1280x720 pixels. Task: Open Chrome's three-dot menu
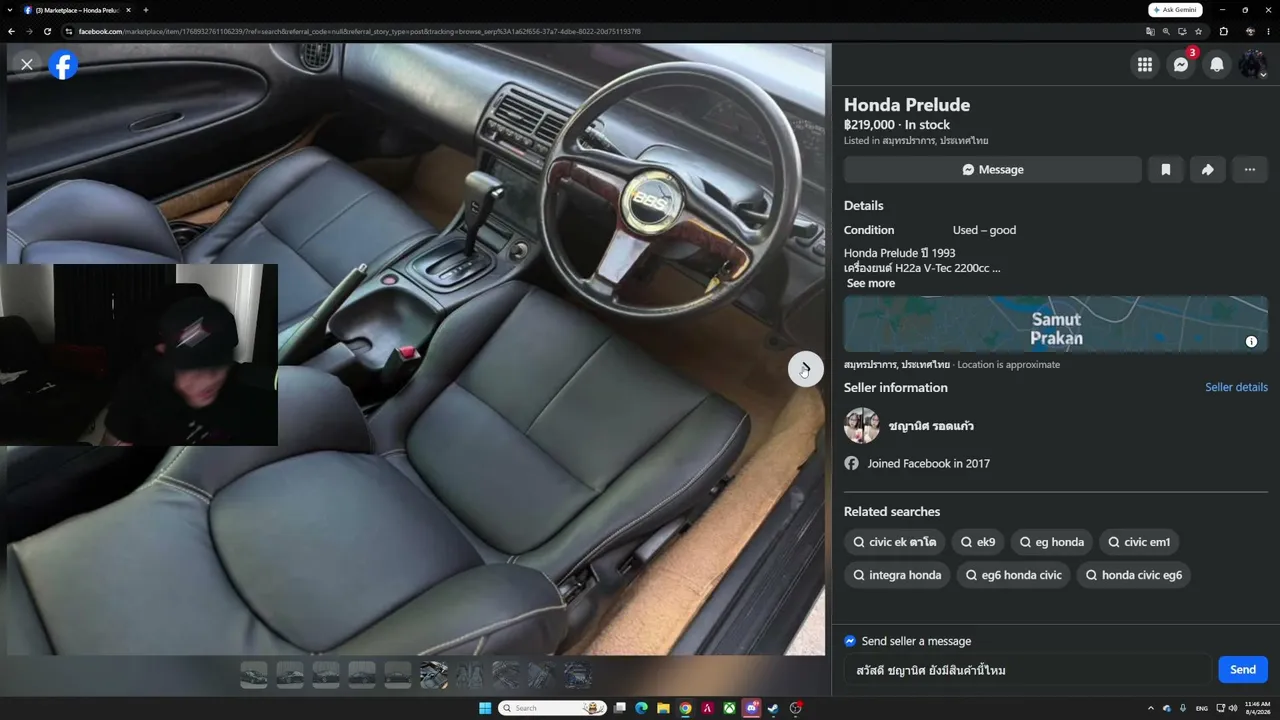click(x=1269, y=31)
